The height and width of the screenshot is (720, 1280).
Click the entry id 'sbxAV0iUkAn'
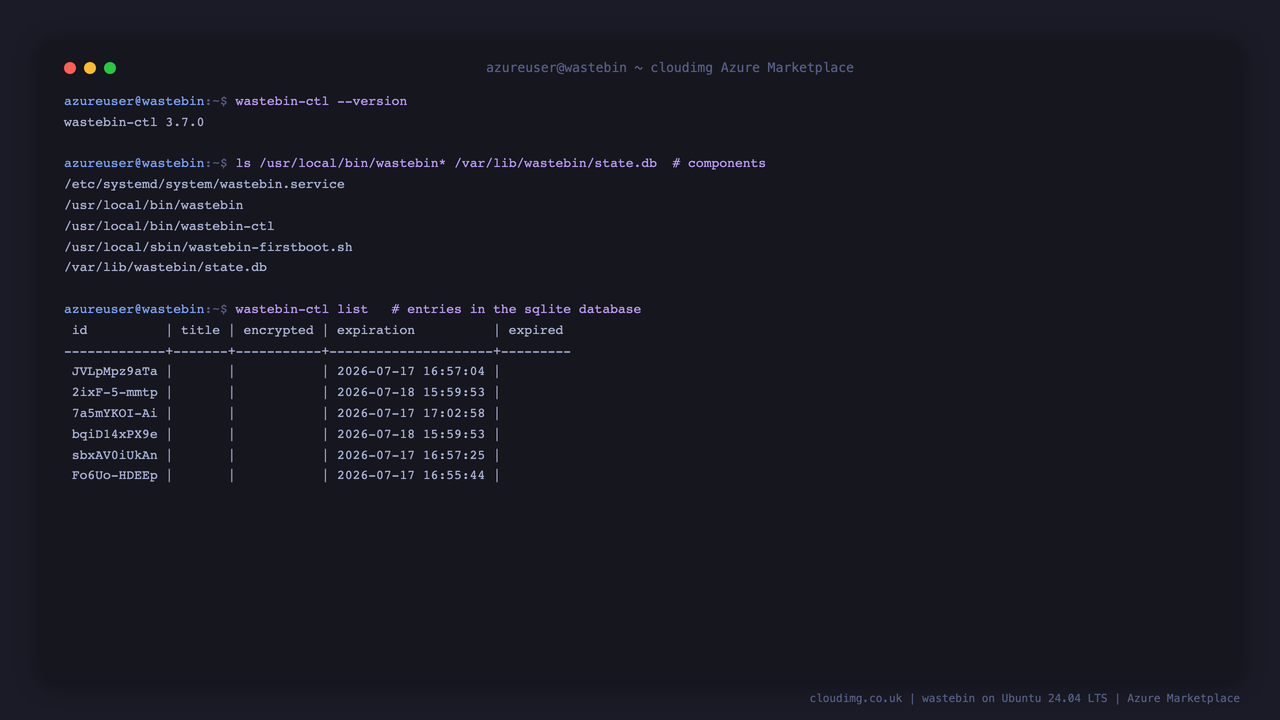point(114,455)
